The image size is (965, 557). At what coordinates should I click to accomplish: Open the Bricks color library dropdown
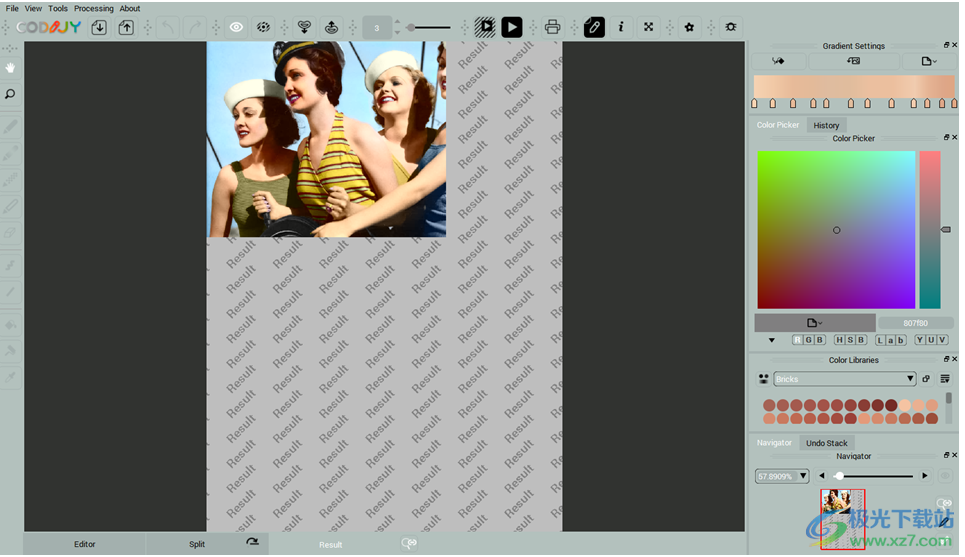(845, 379)
